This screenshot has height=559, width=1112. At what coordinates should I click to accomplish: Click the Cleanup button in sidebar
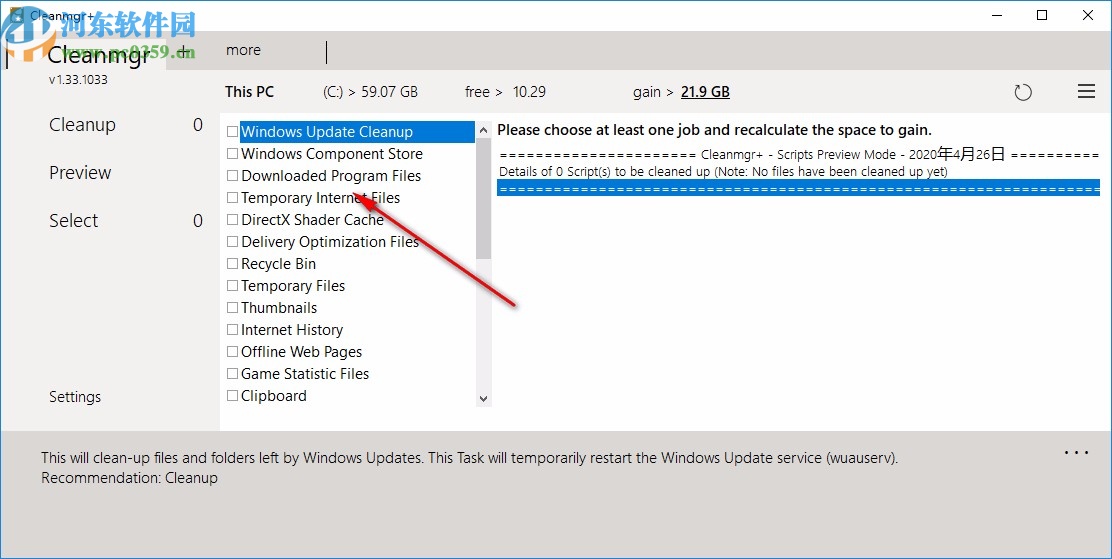pyautogui.click(x=82, y=125)
